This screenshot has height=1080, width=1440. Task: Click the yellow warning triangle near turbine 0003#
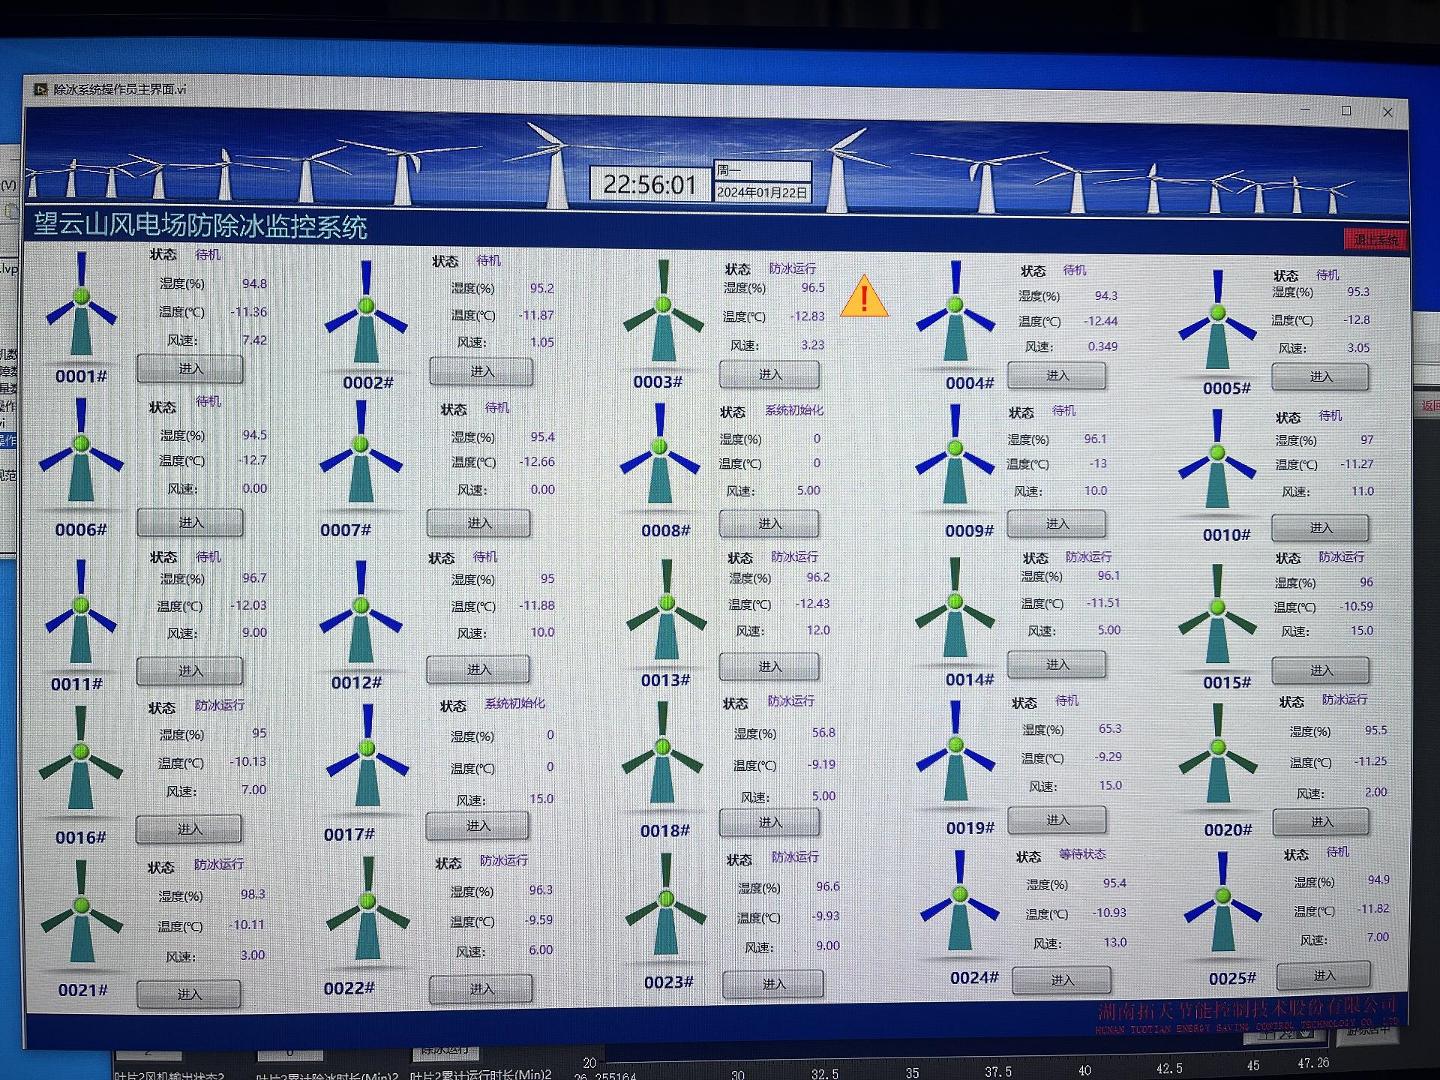(x=864, y=297)
